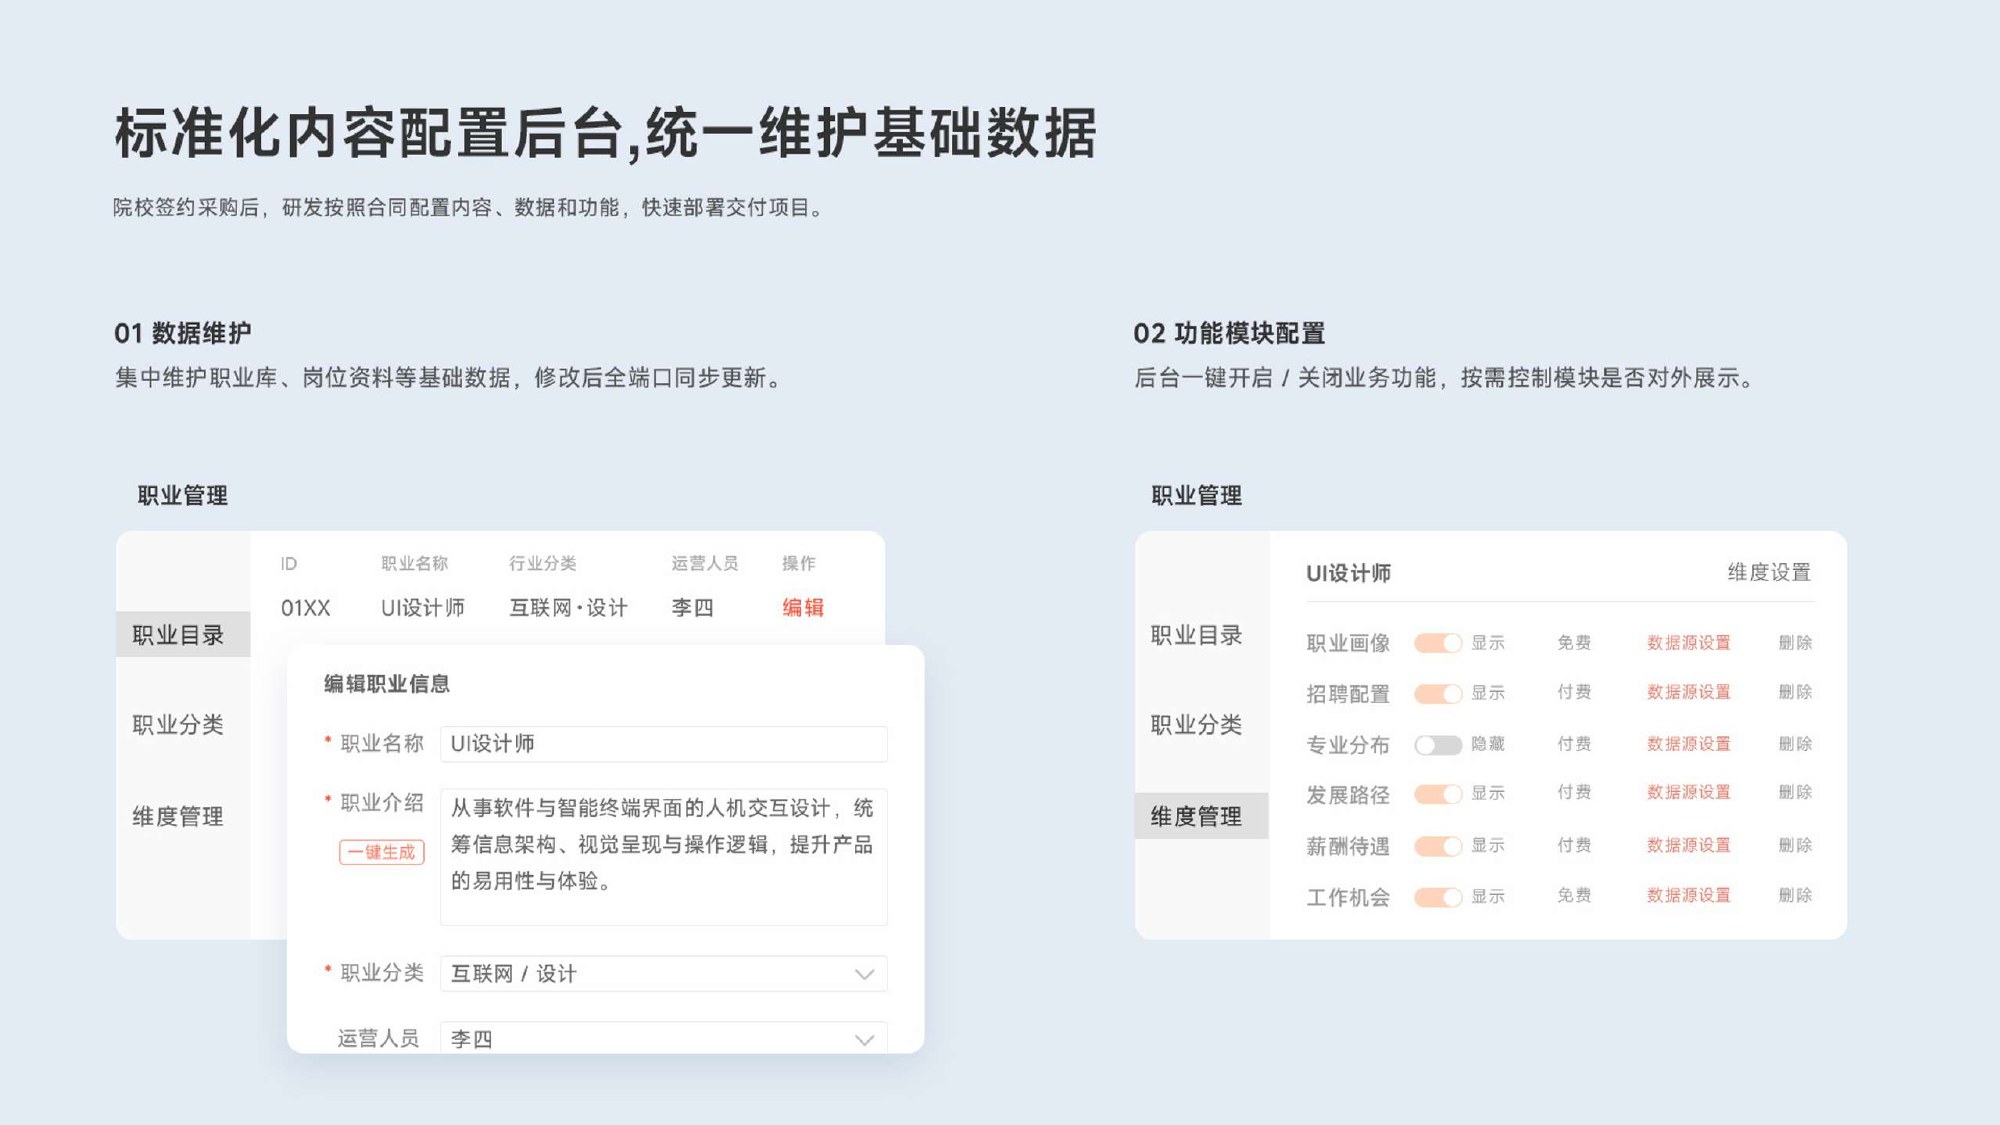Expand the 职业分类 dropdown arrow
Viewport: 2000px width, 1125px height.
[864, 974]
